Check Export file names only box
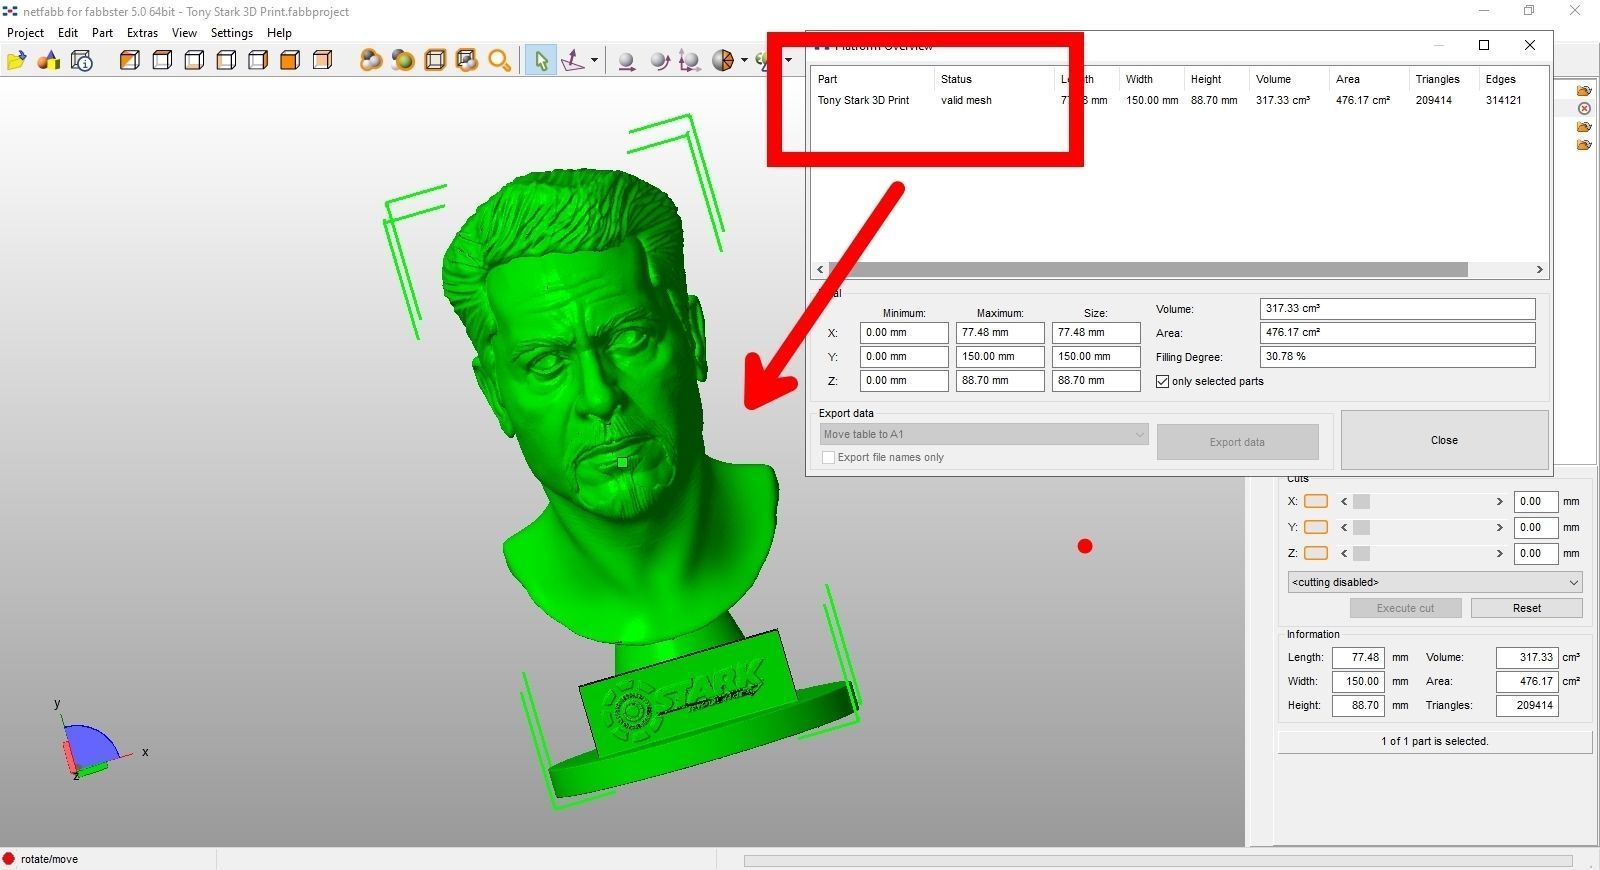Viewport: 1600px width, 870px height. pyautogui.click(x=828, y=457)
